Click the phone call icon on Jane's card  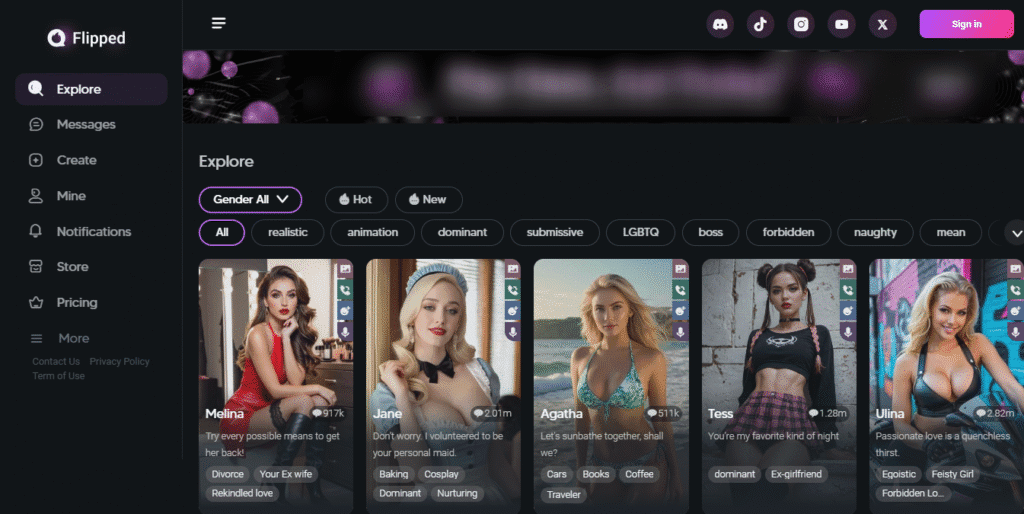(x=513, y=289)
